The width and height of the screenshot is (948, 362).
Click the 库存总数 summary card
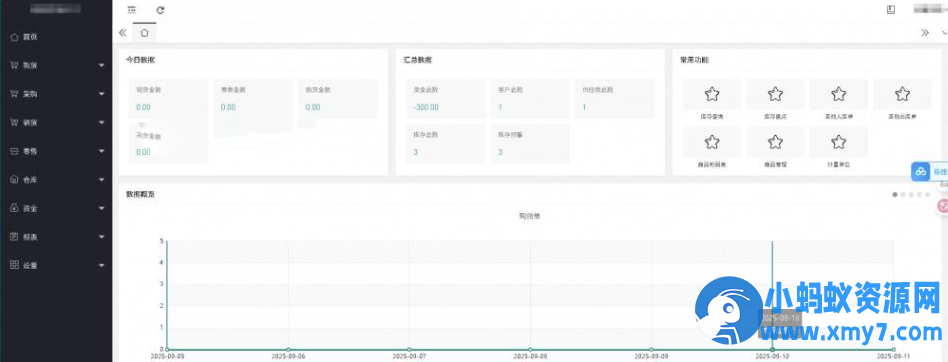446,144
